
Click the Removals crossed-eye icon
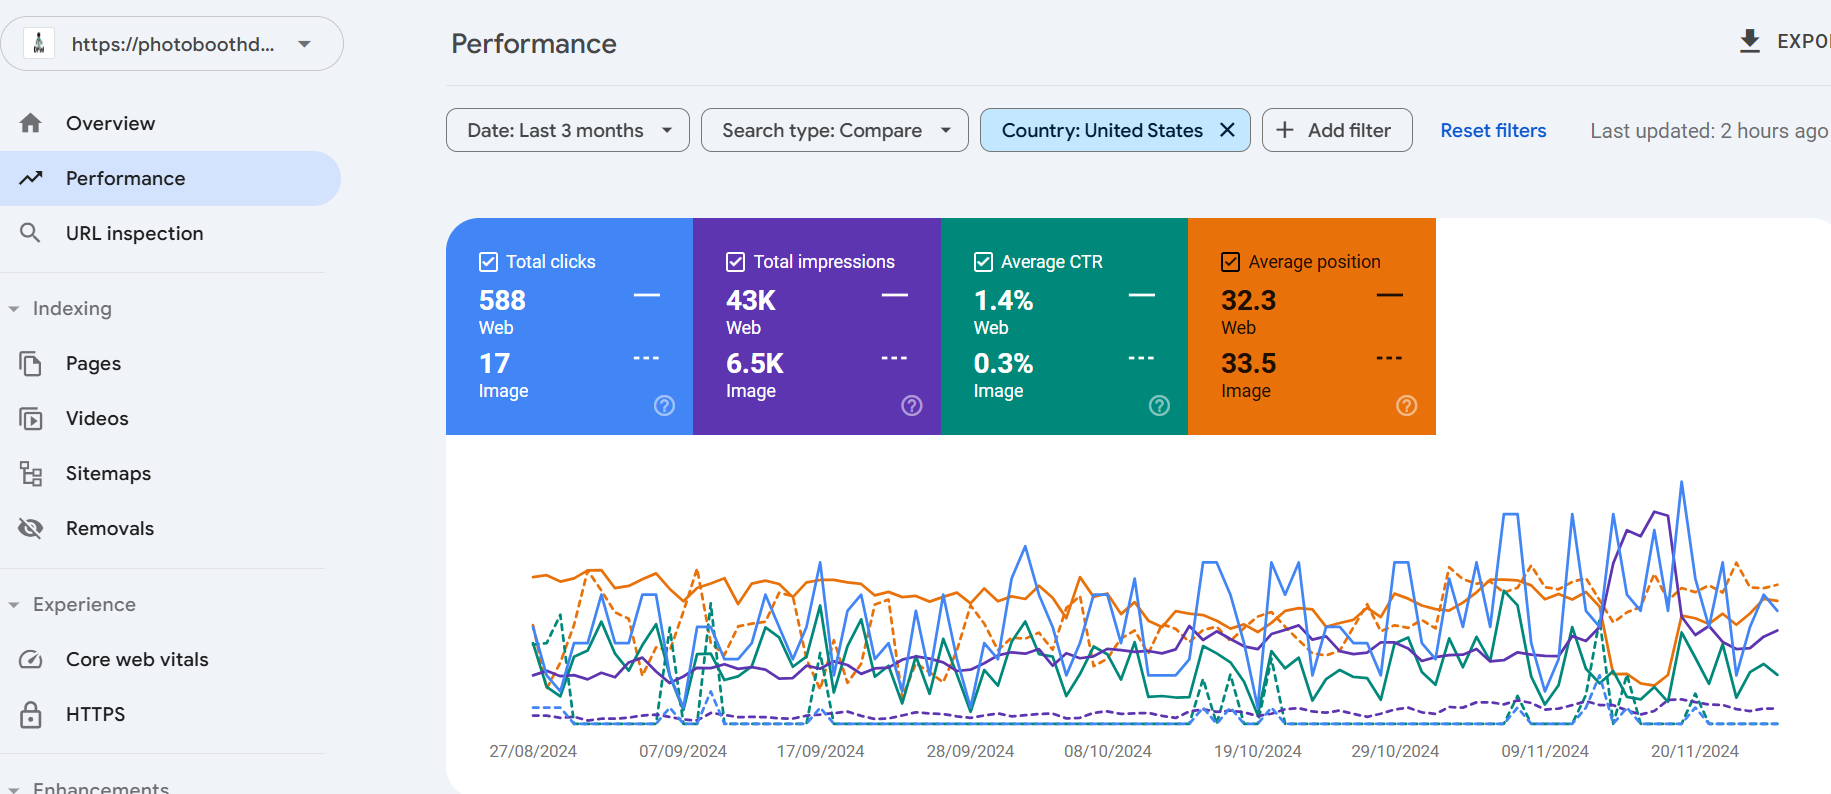coord(31,528)
